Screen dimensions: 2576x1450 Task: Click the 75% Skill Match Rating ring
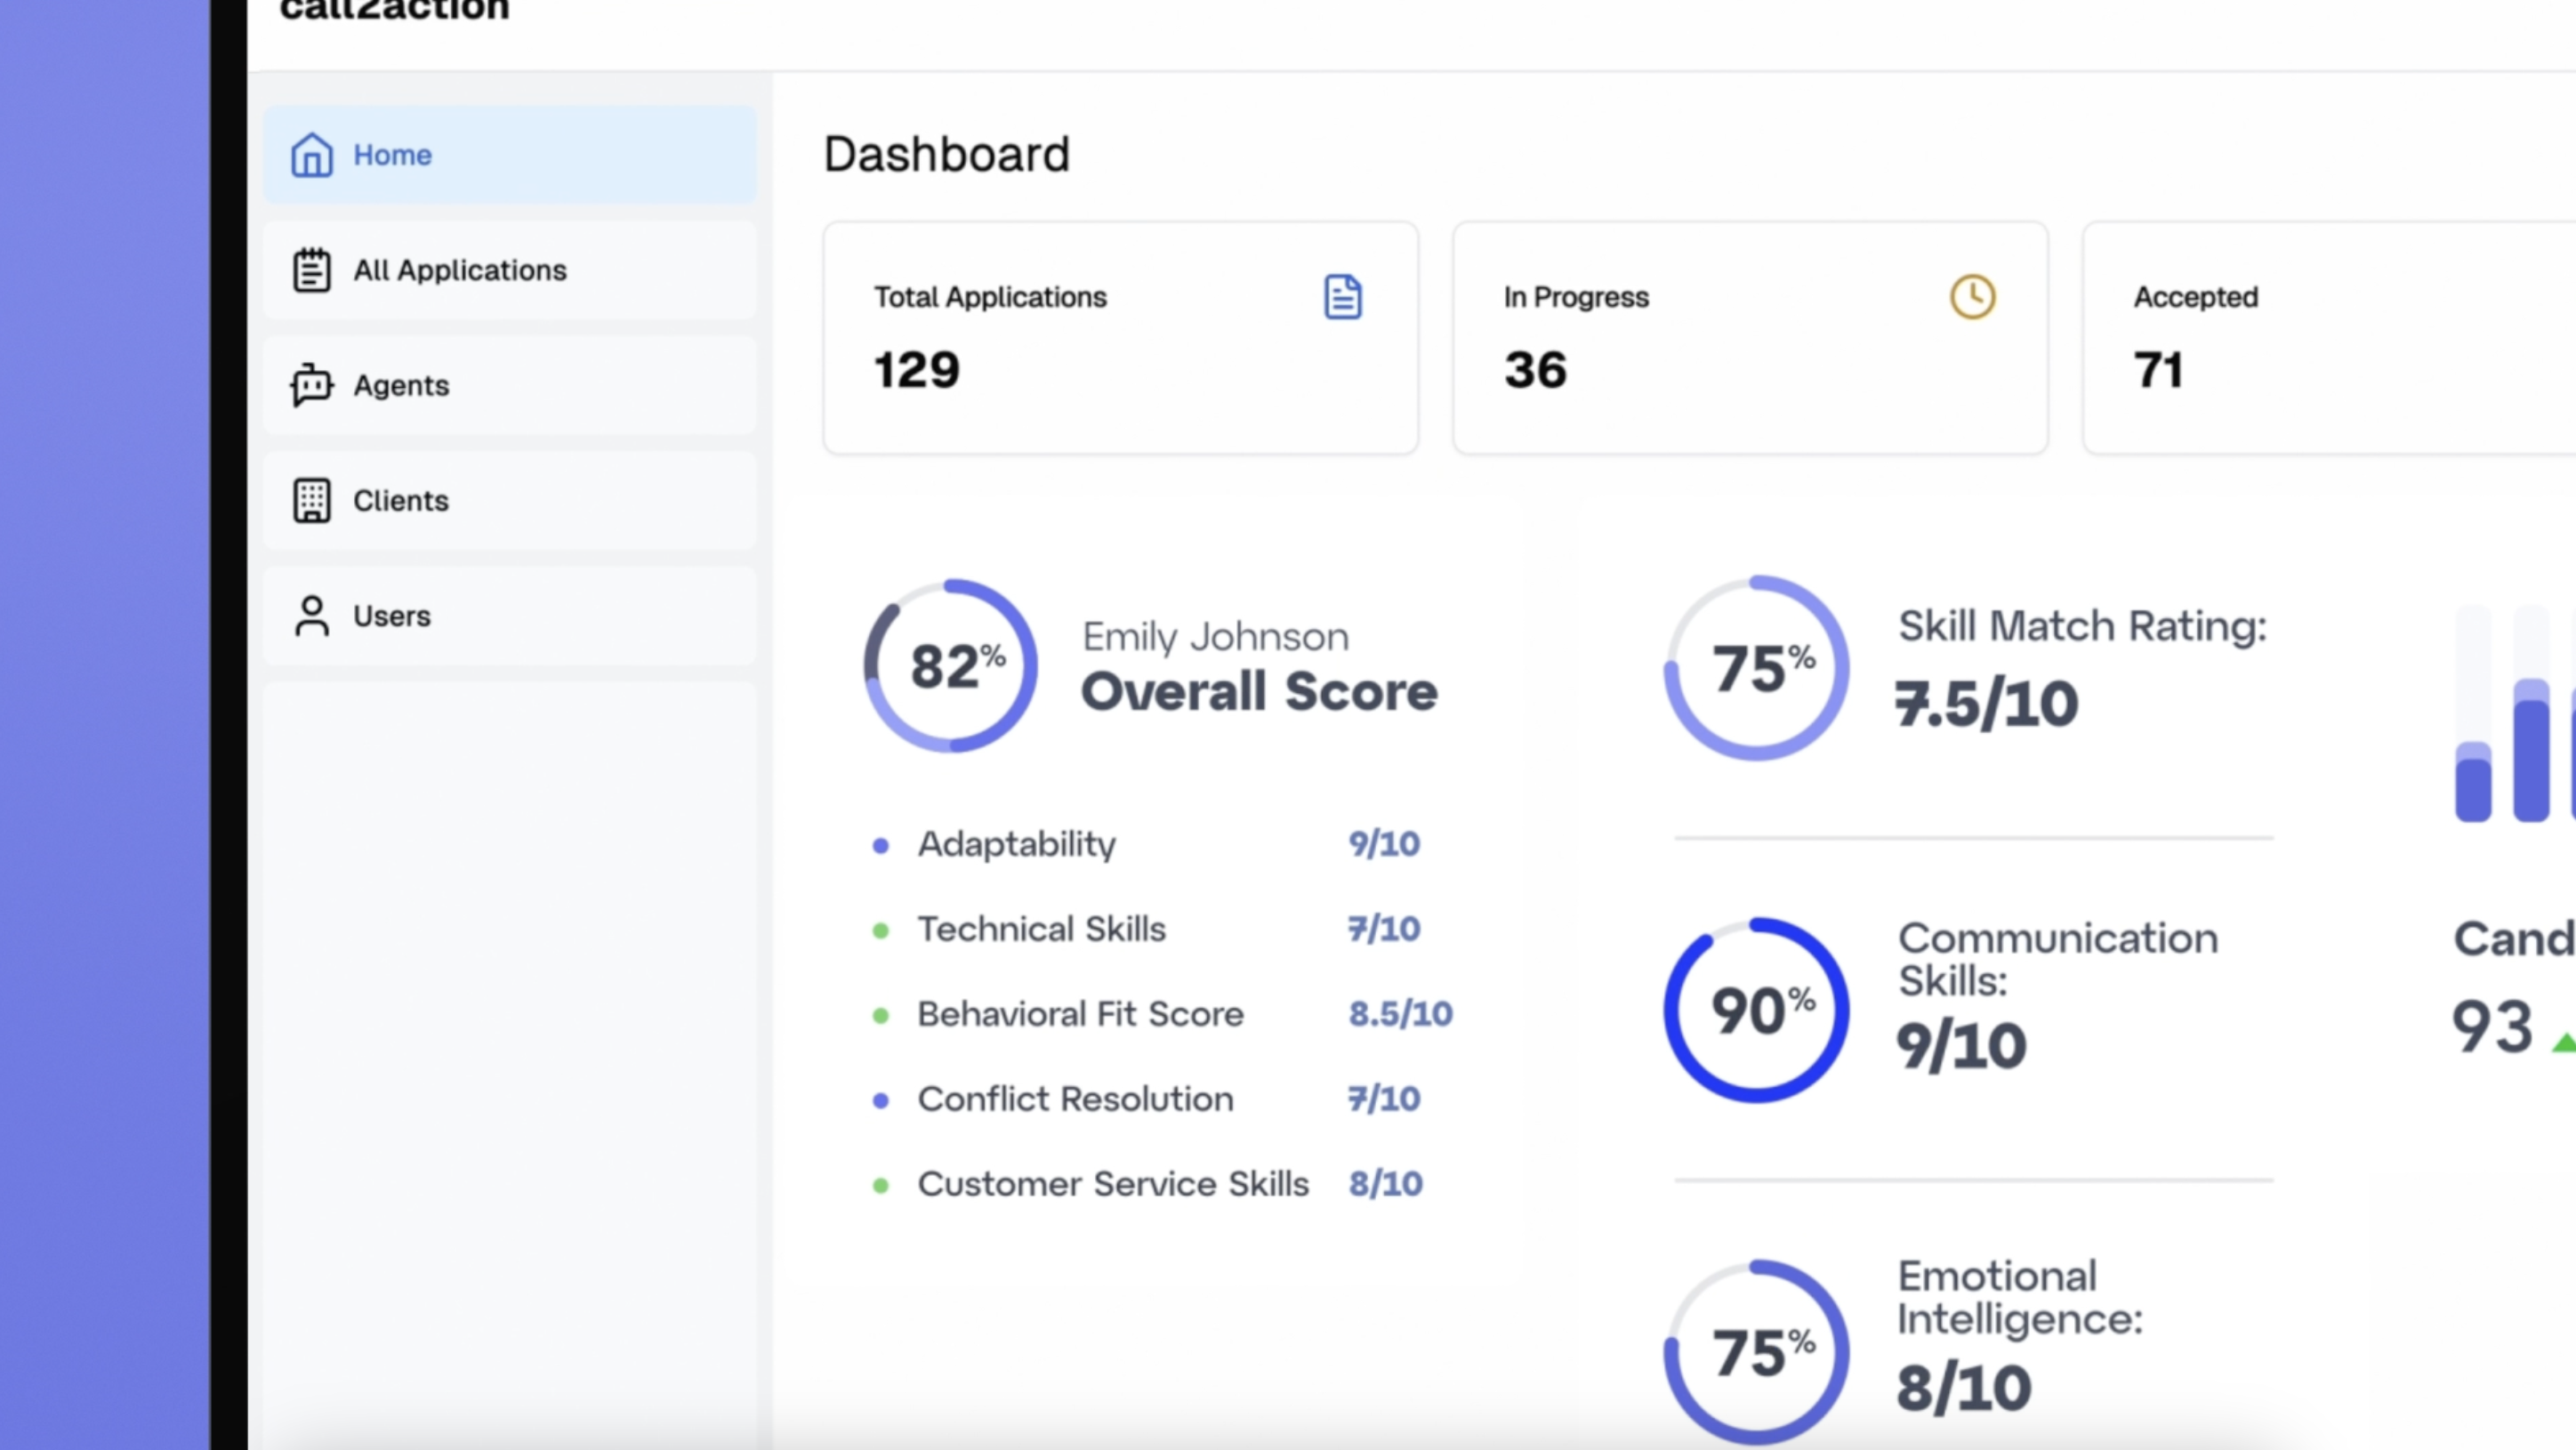point(1756,668)
